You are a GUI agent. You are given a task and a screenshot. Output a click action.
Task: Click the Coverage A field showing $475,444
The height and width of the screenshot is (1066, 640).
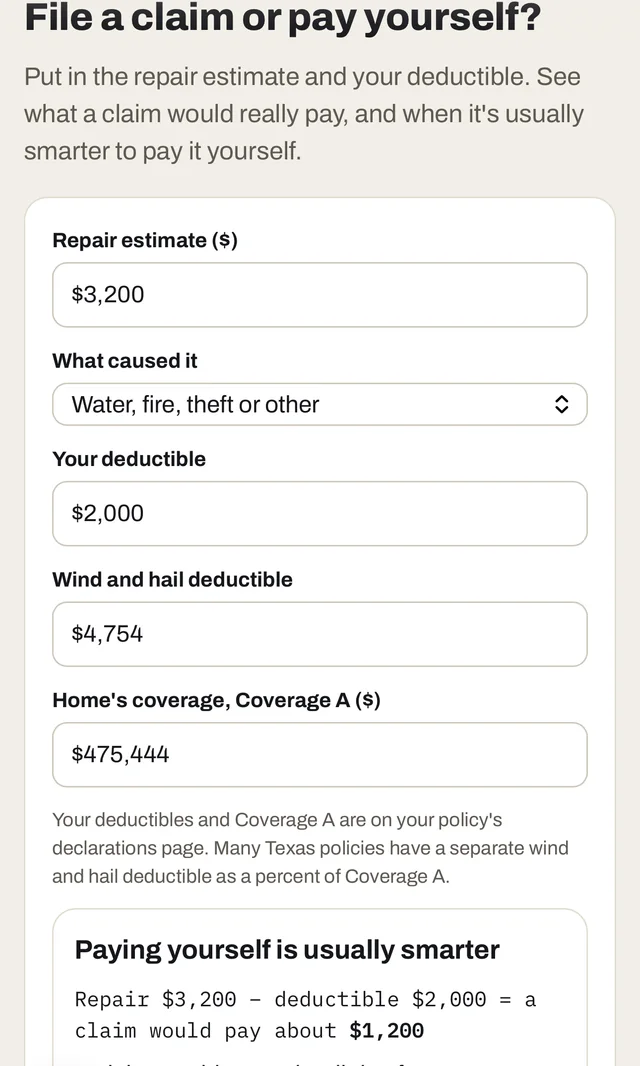[x=320, y=755]
